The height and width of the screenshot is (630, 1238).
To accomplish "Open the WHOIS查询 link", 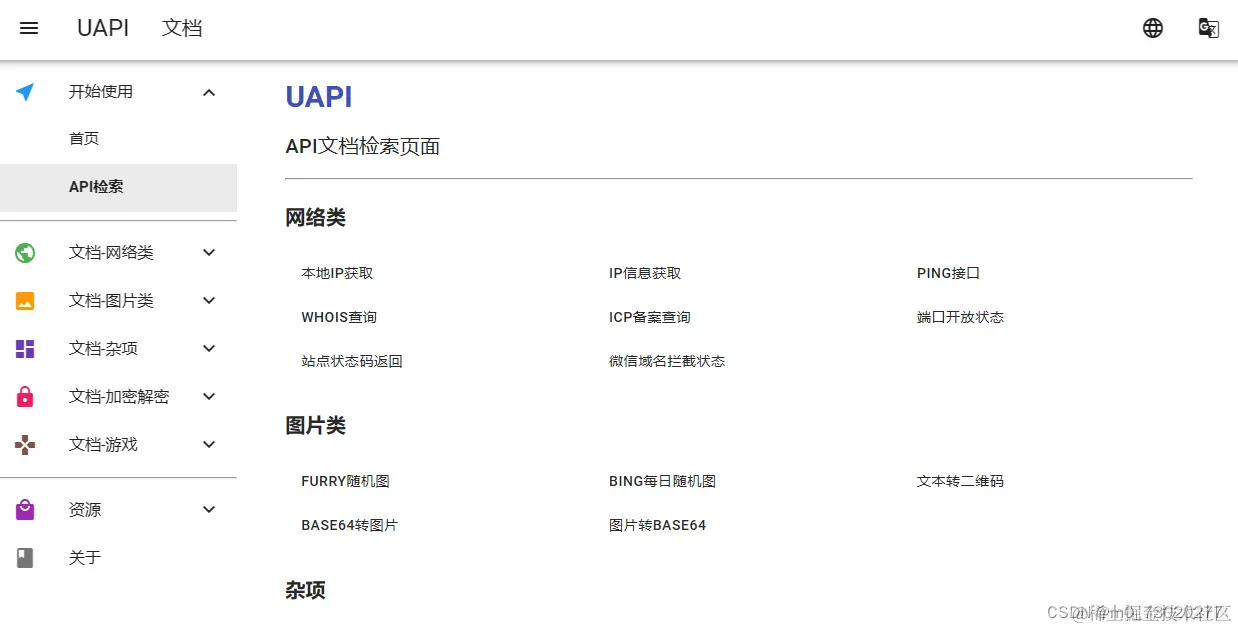I will tap(339, 317).
